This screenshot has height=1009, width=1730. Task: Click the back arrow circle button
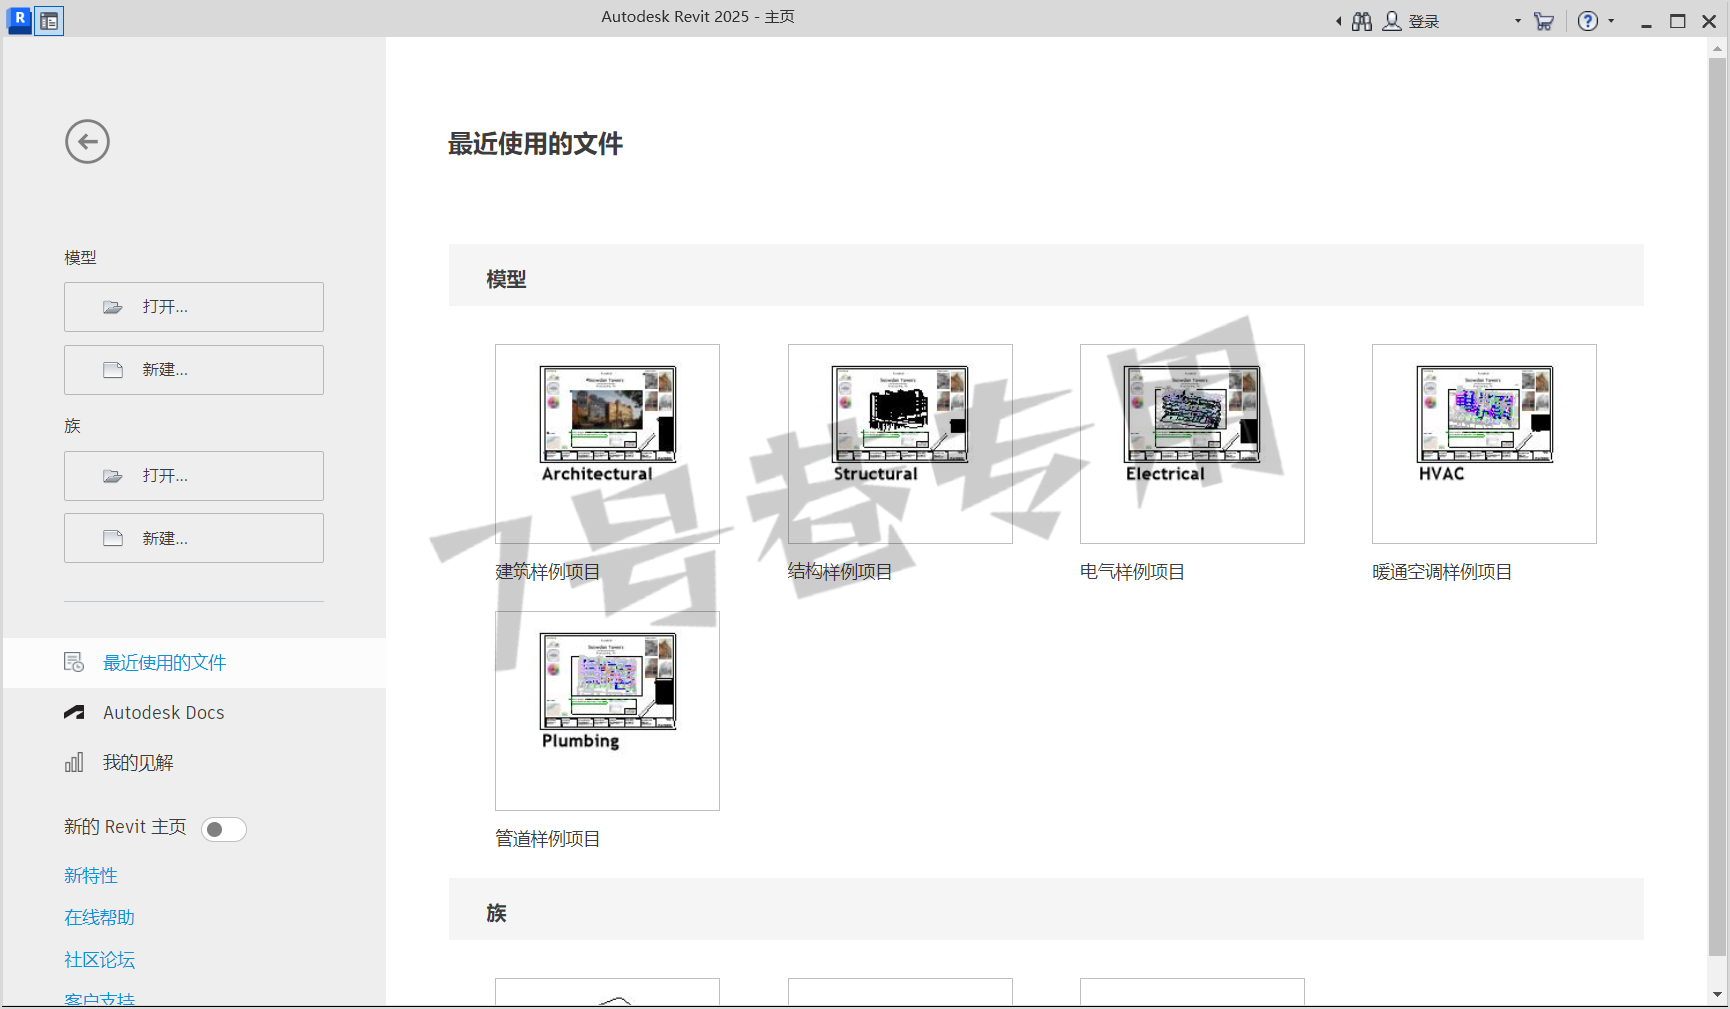click(x=88, y=142)
